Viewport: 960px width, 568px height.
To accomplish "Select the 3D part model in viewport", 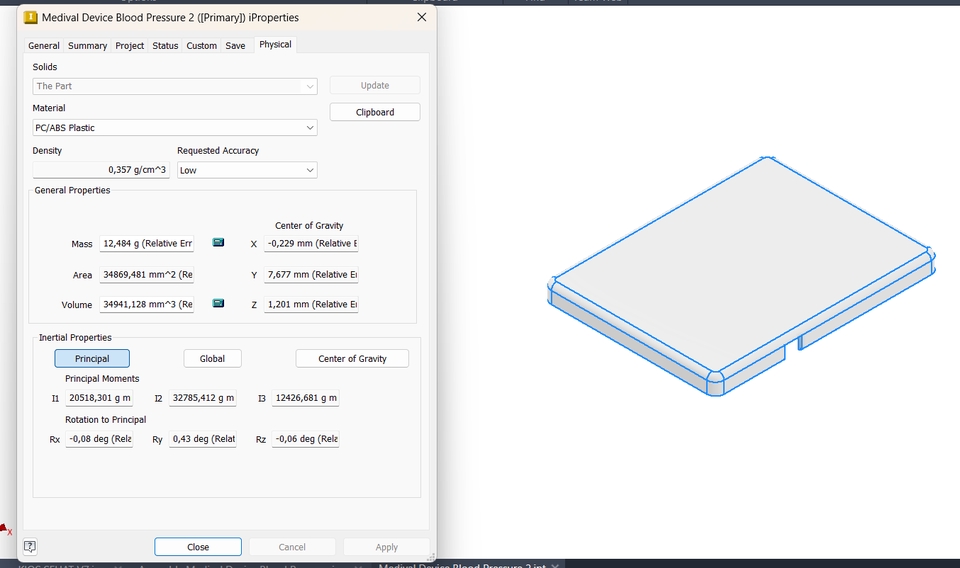I will (x=741, y=275).
